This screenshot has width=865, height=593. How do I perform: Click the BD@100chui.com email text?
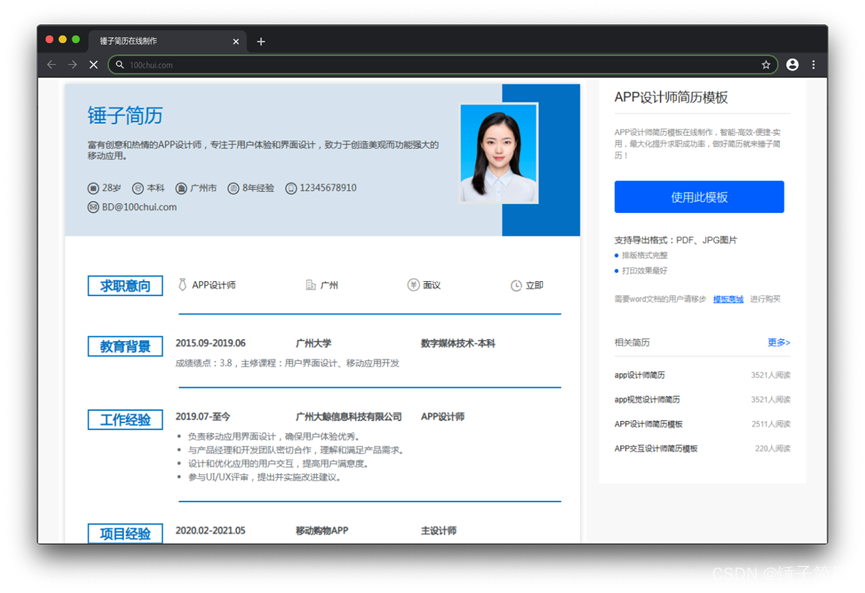139,207
